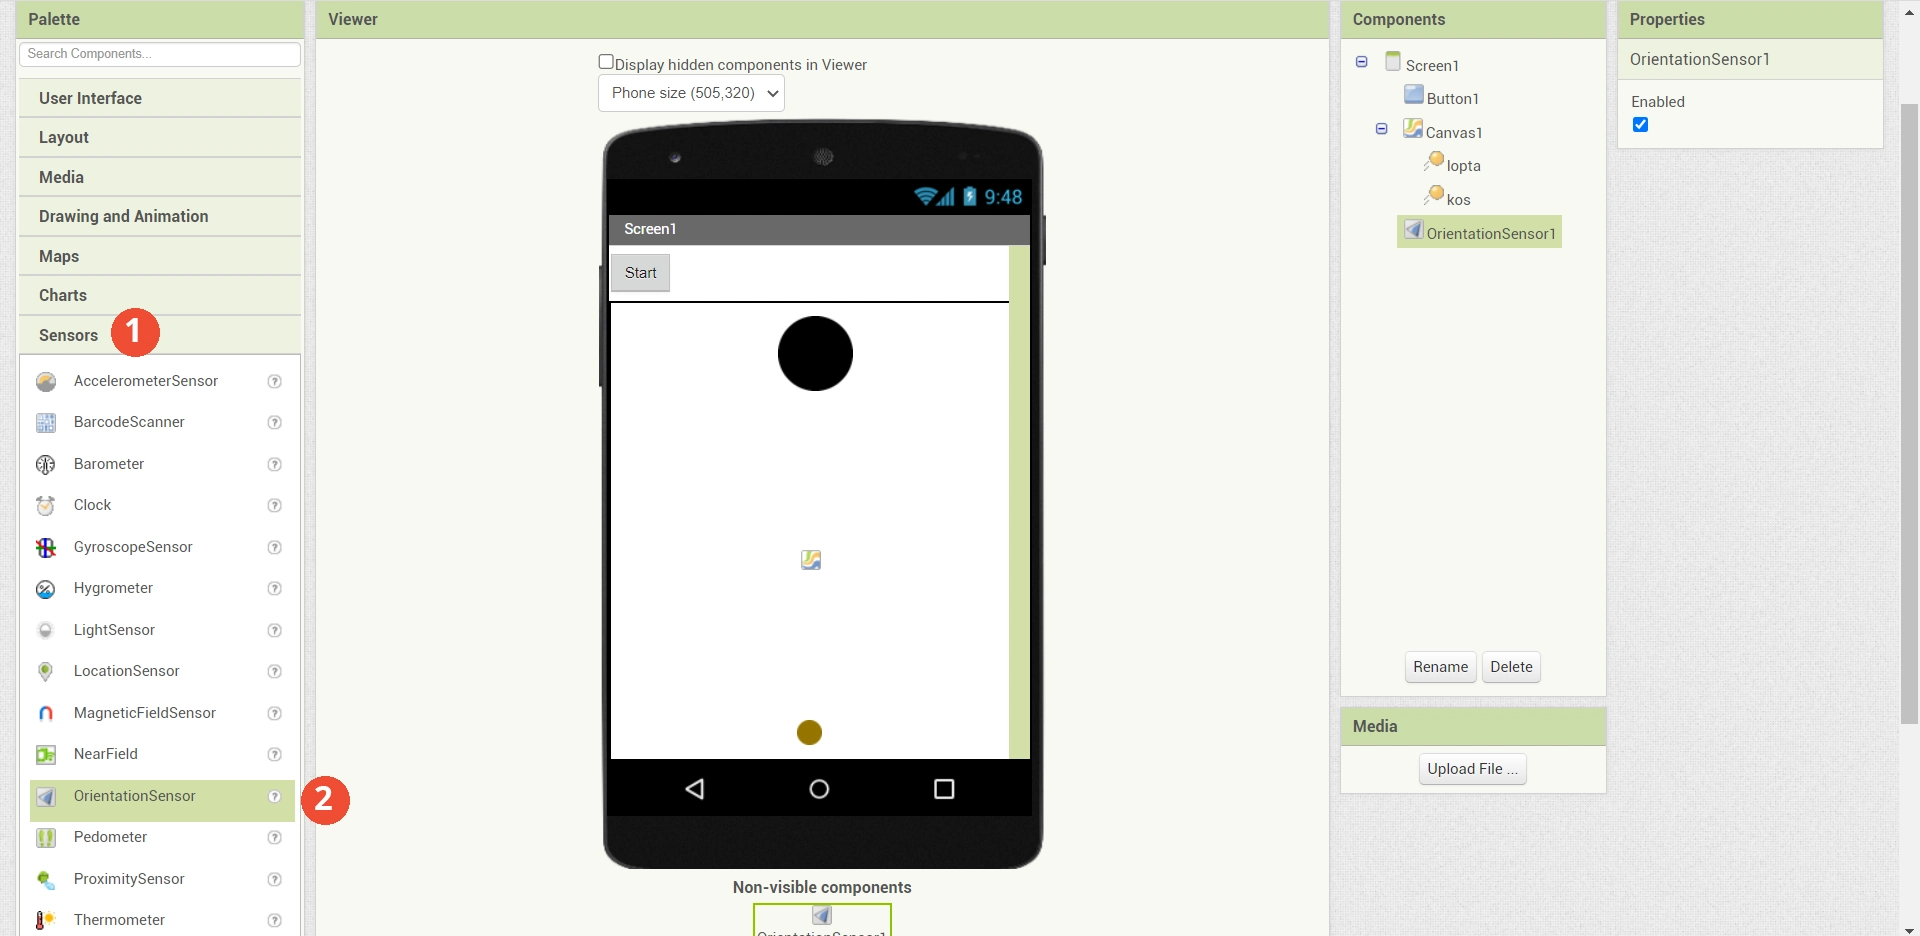Expand the Charts palette section
The width and height of the screenshot is (1920, 936).
point(160,295)
